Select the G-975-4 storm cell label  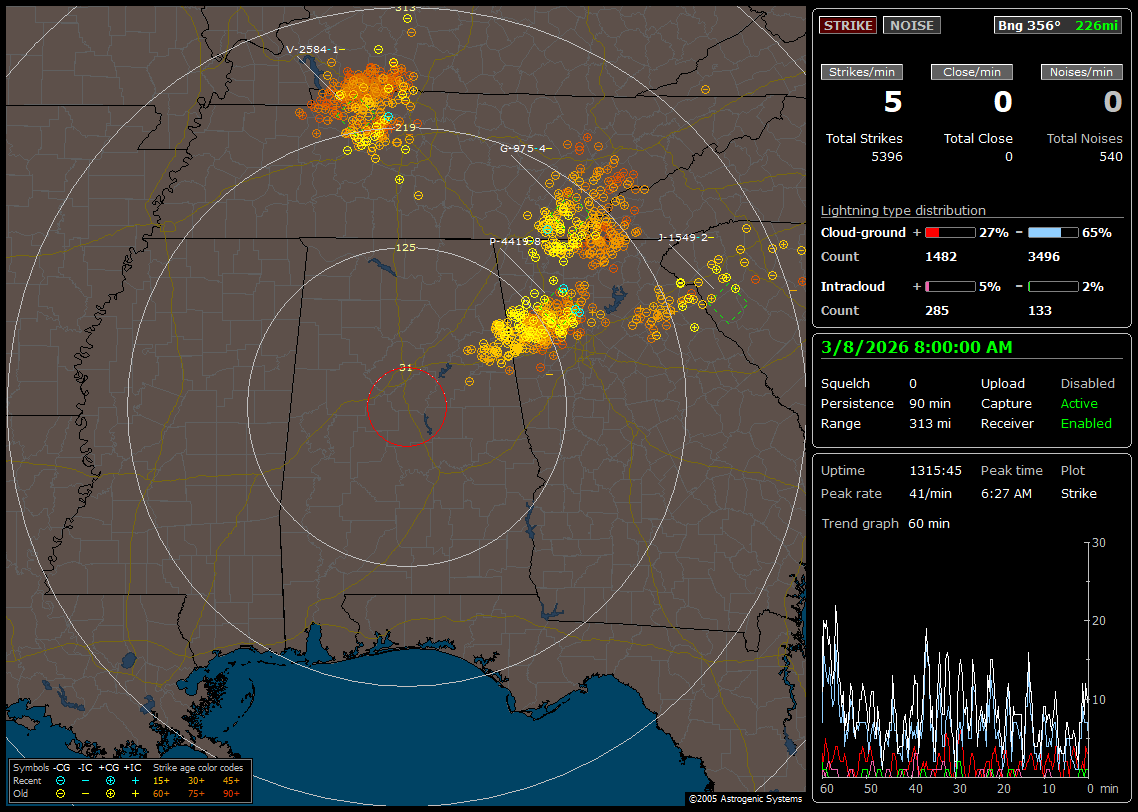524,148
